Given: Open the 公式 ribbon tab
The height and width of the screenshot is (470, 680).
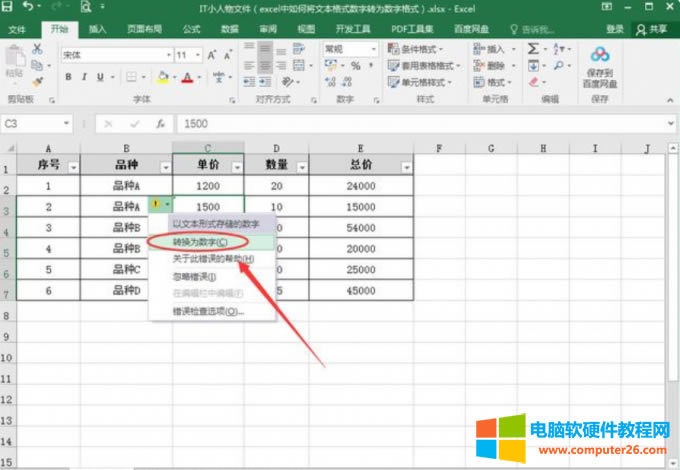Looking at the screenshot, I should [191, 29].
